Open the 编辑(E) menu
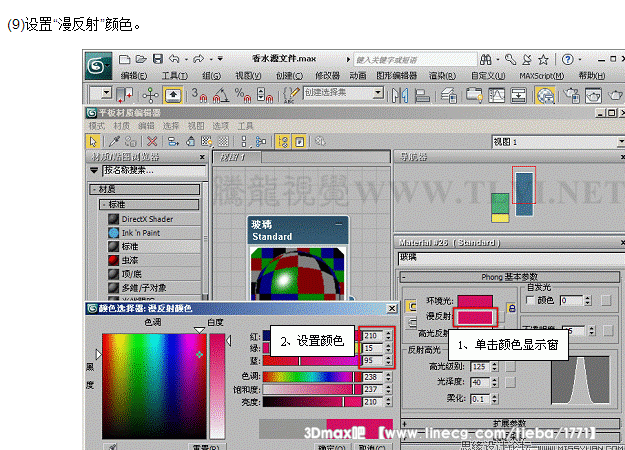This screenshot has height=450, width=625. point(134,75)
